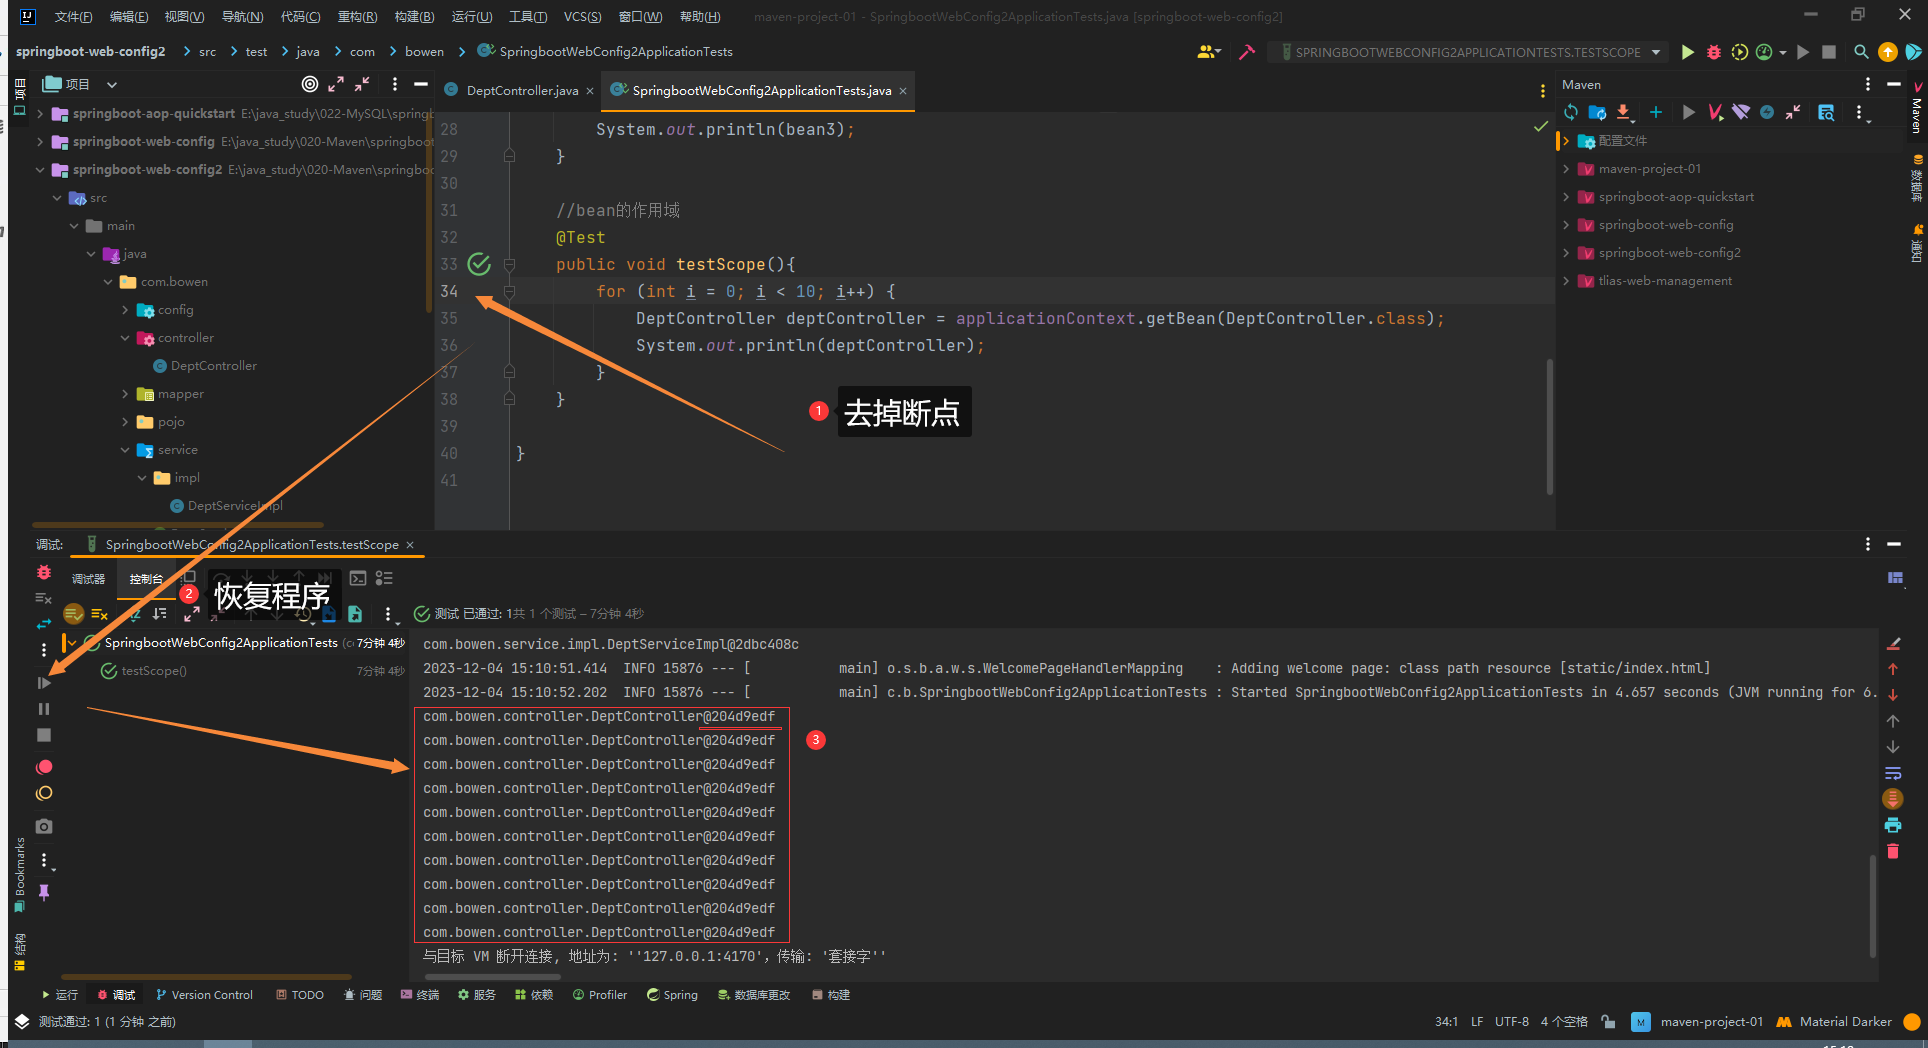Toggle show ignored tests filter icon
The height and width of the screenshot is (1048, 1928).
point(99,614)
